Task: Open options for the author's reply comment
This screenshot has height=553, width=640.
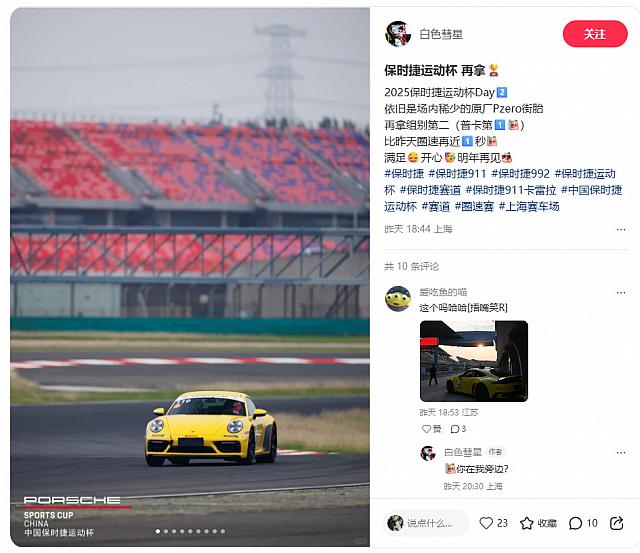Action: [x=621, y=452]
